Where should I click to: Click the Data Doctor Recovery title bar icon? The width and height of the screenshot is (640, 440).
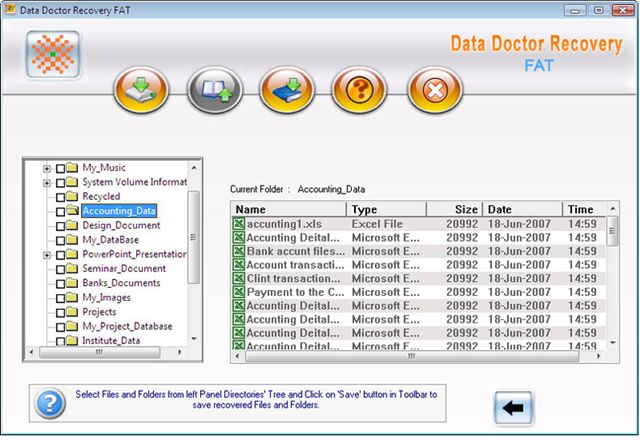10,9
